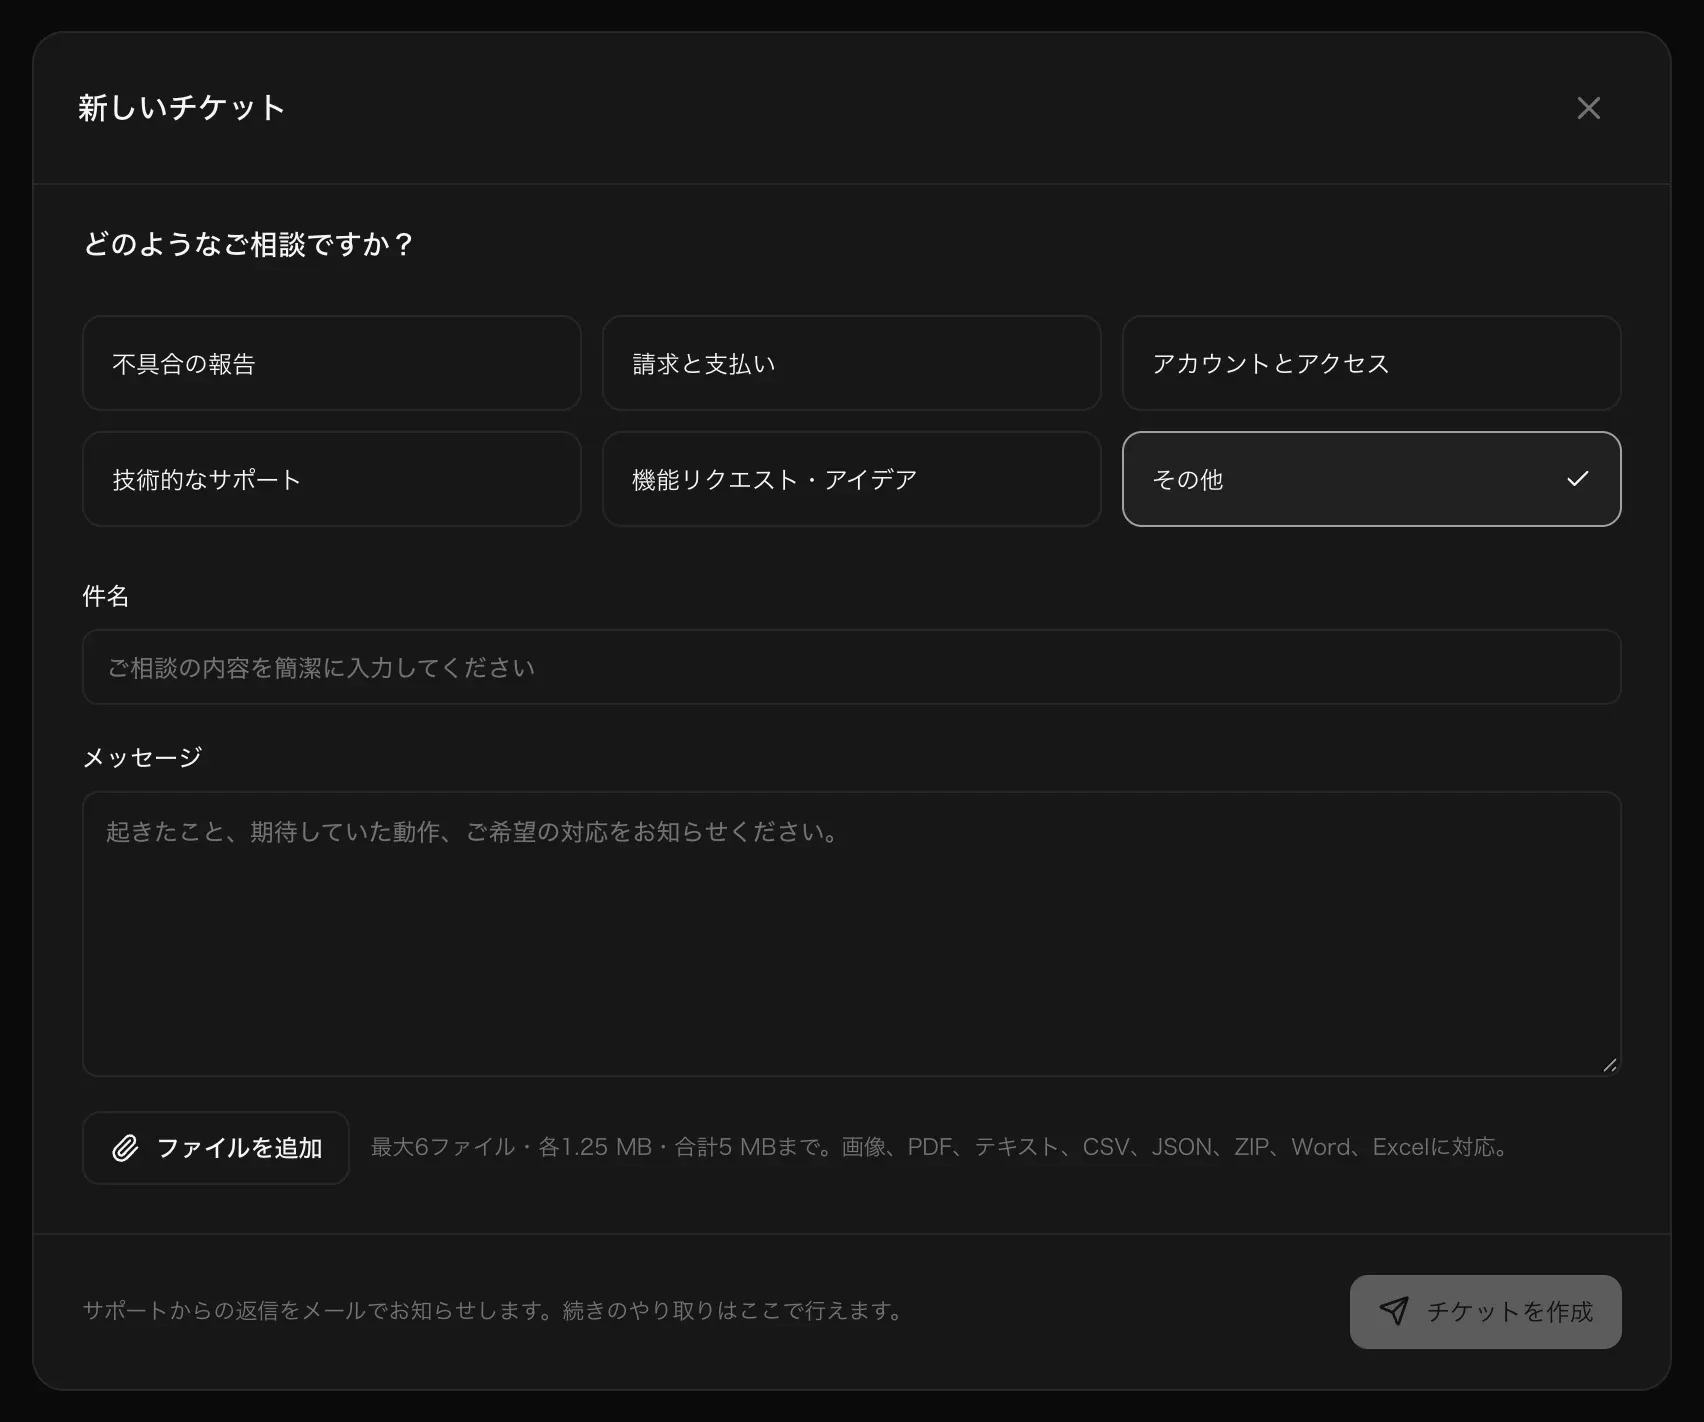Click the message box resize handle

pos(1609,1065)
